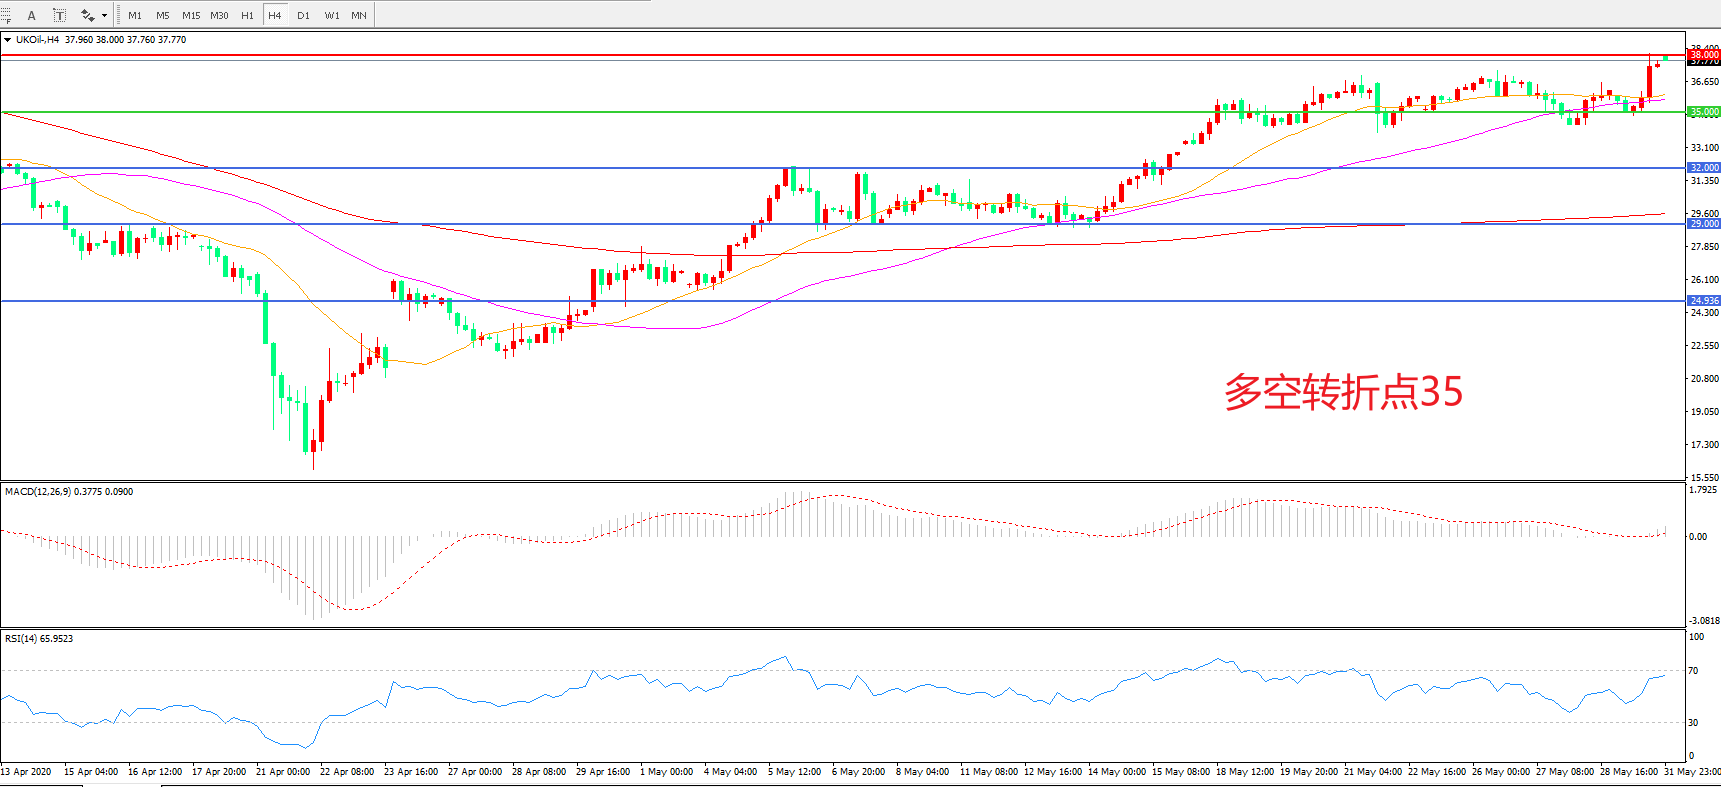Expand the UKOil chart symbol triangle
Image resolution: width=1721 pixels, height=787 pixels.
[8, 40]
